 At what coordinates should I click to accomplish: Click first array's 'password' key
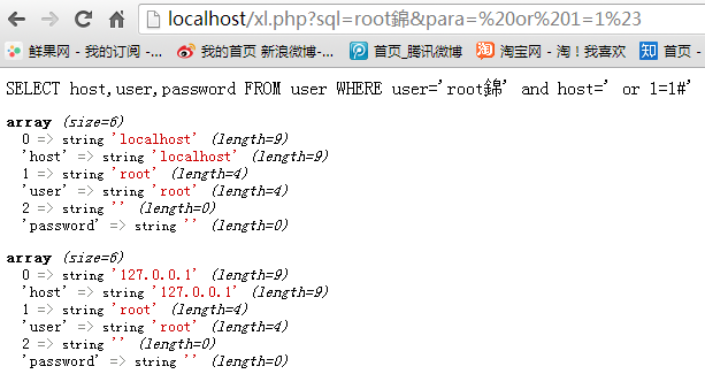point(61,226)
